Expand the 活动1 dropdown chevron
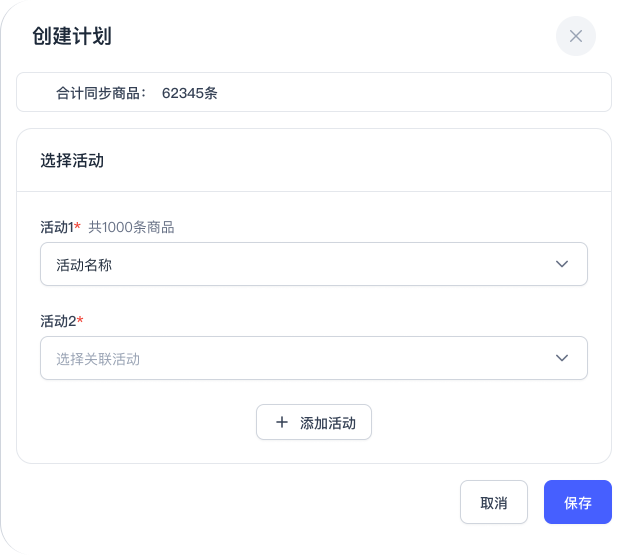 (562, 264)
